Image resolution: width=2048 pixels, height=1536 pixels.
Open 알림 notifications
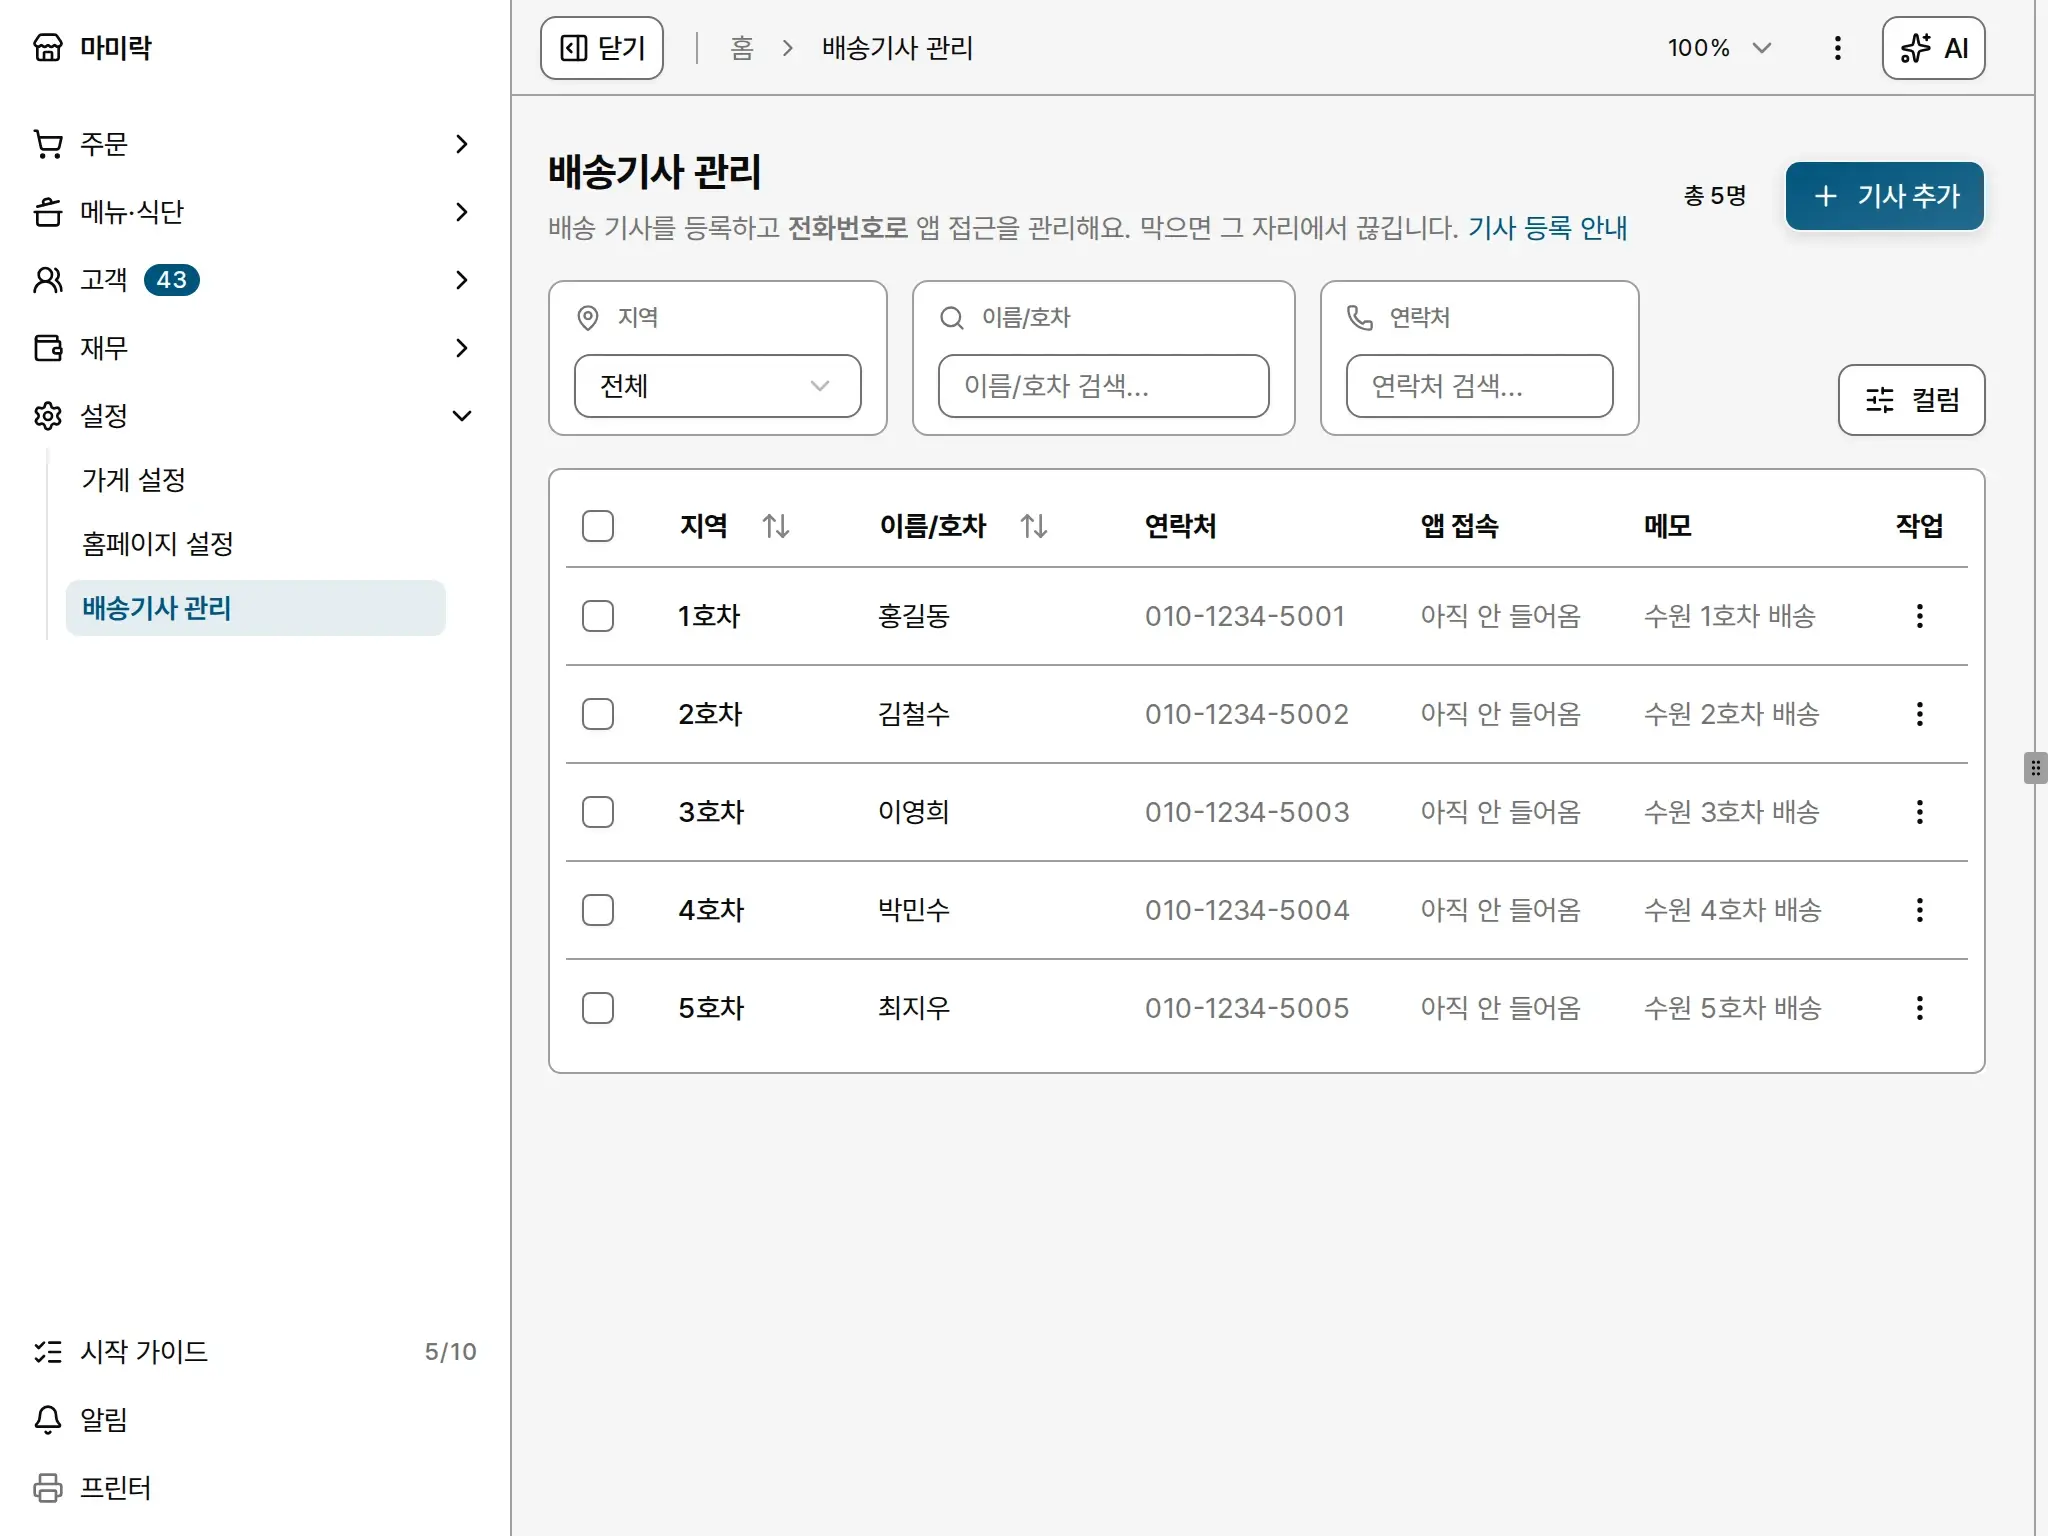255,1420
